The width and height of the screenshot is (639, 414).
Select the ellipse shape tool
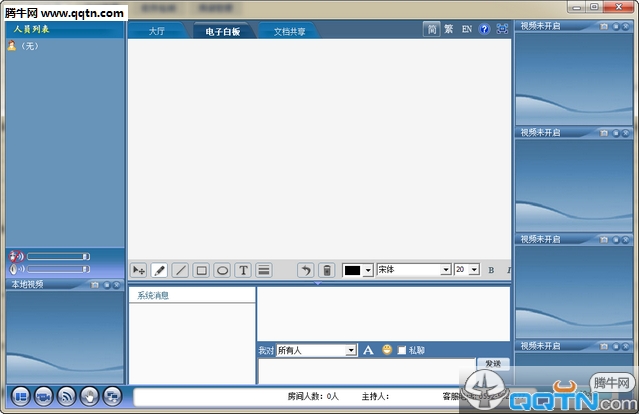pyautogui.click(x=222, y=270)
